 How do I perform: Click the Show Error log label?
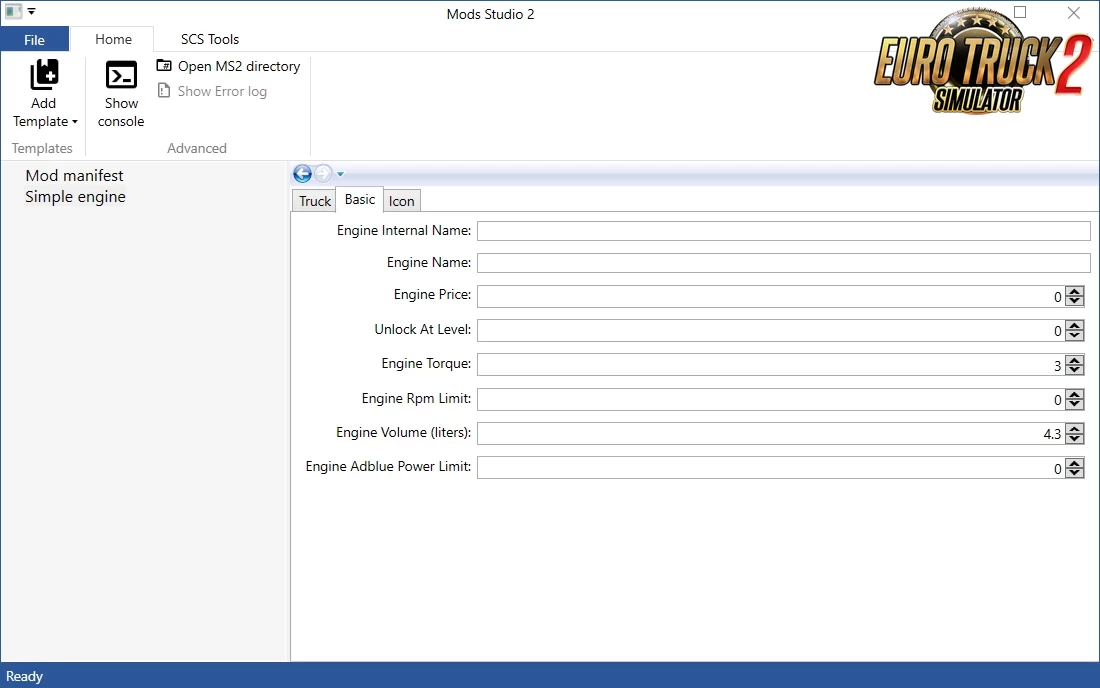(222, 91)
